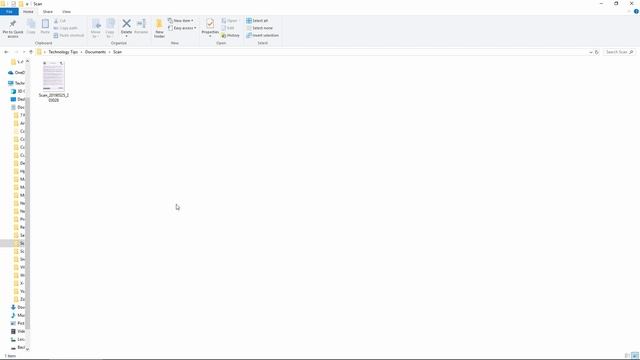Click Documents in address breadcrumb
This screenshot has width=640, height=360.
tap(96, 52)
